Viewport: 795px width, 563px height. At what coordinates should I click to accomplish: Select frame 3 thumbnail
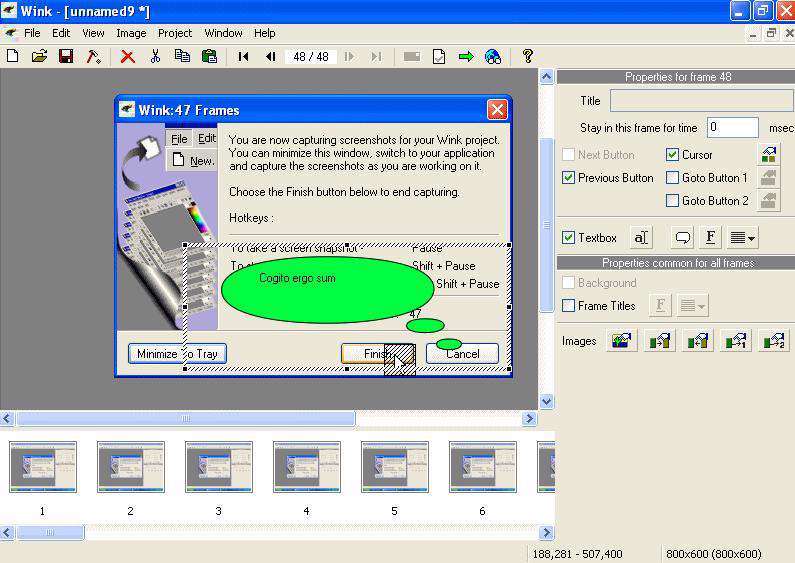tap(219, 467)
